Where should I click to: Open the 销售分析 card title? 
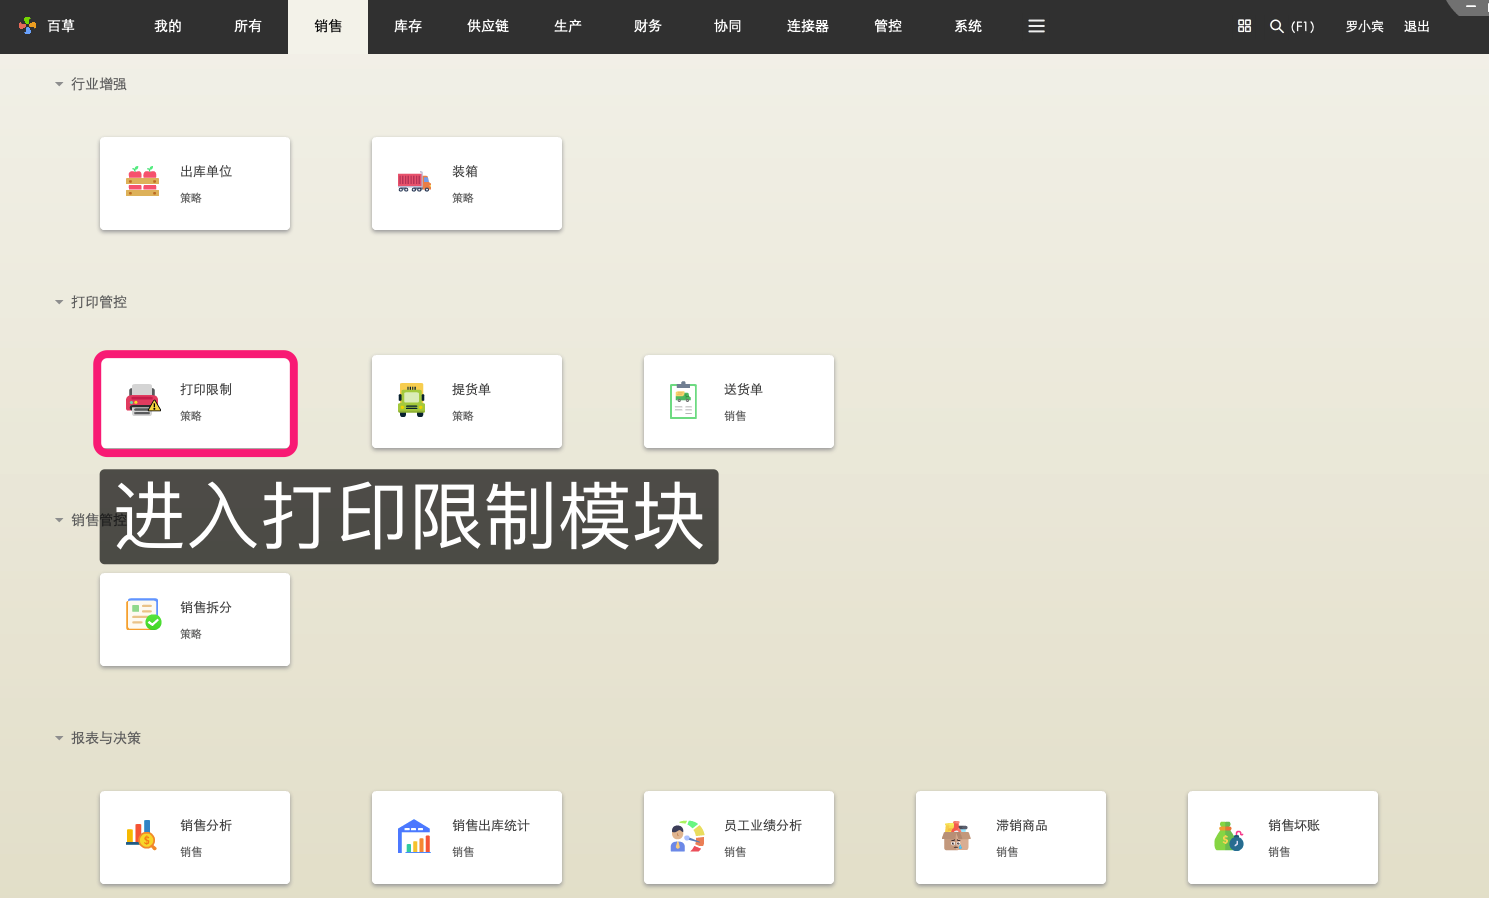(x=206, y=825)
